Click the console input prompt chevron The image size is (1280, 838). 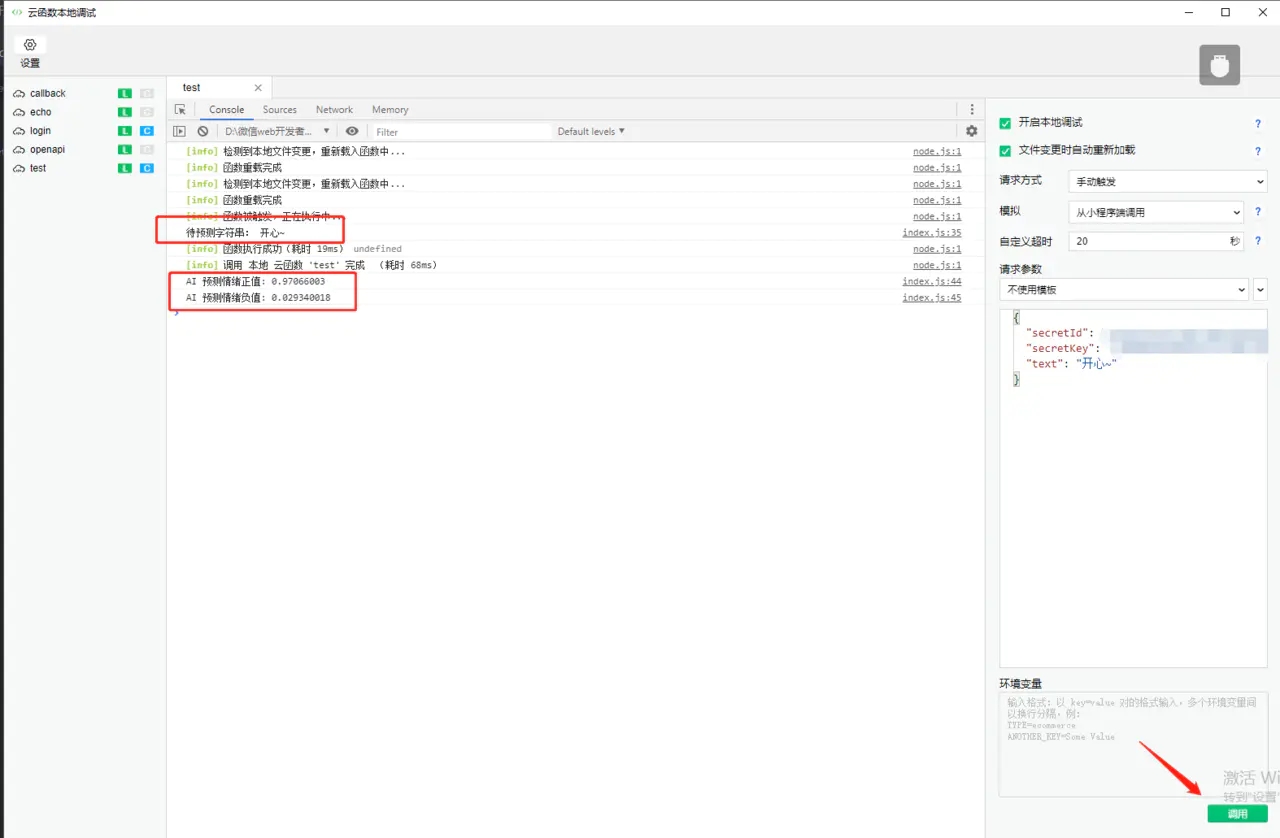click(177, 313)
